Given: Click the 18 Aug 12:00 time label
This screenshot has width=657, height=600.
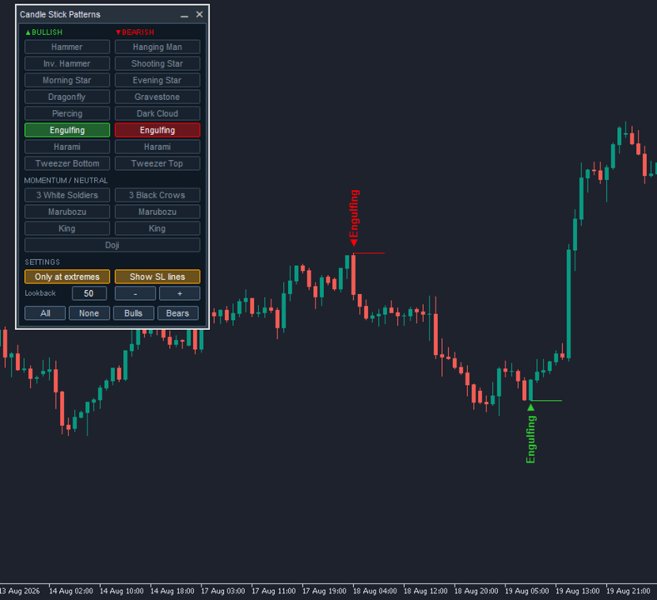Looking at the screenshot, I should point(426,591).
